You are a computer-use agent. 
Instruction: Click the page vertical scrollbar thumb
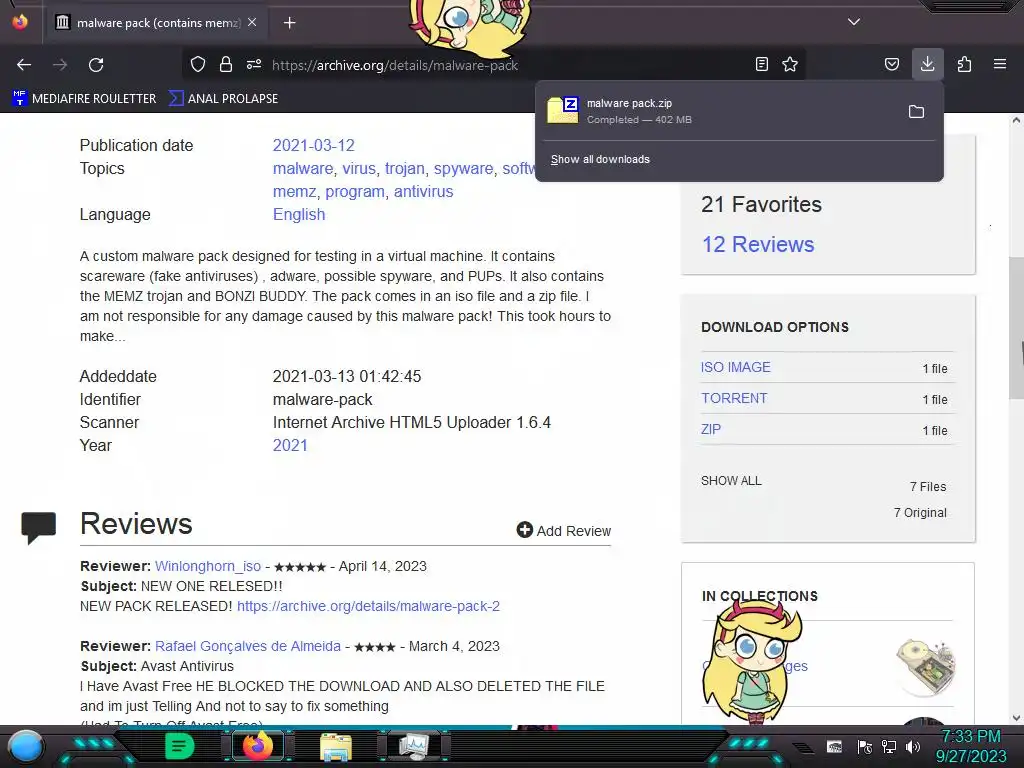1016,328
